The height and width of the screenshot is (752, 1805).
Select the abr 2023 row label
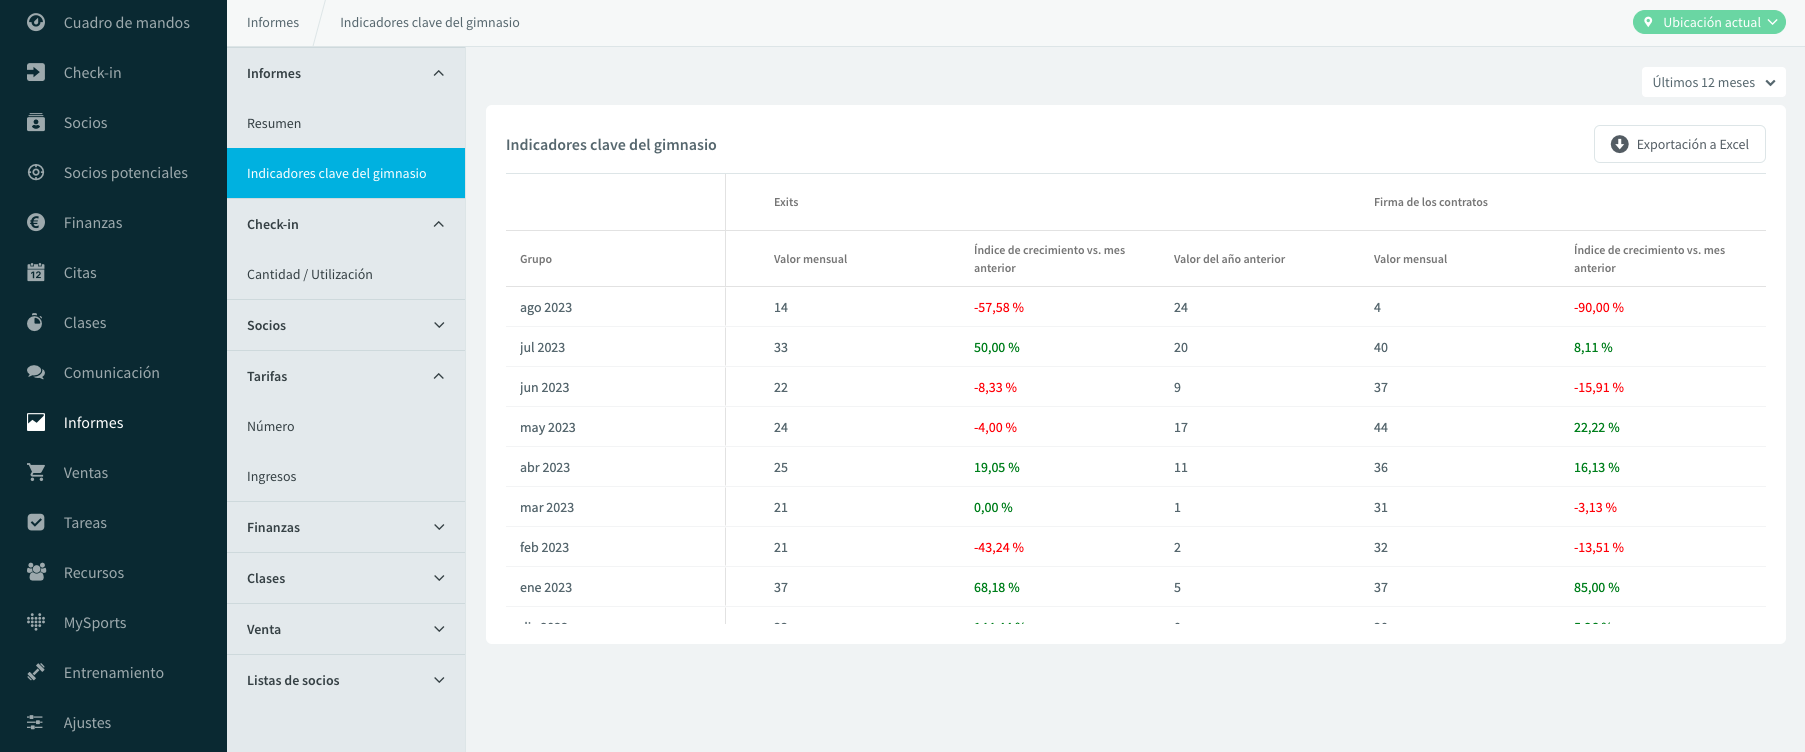(545, 467)
